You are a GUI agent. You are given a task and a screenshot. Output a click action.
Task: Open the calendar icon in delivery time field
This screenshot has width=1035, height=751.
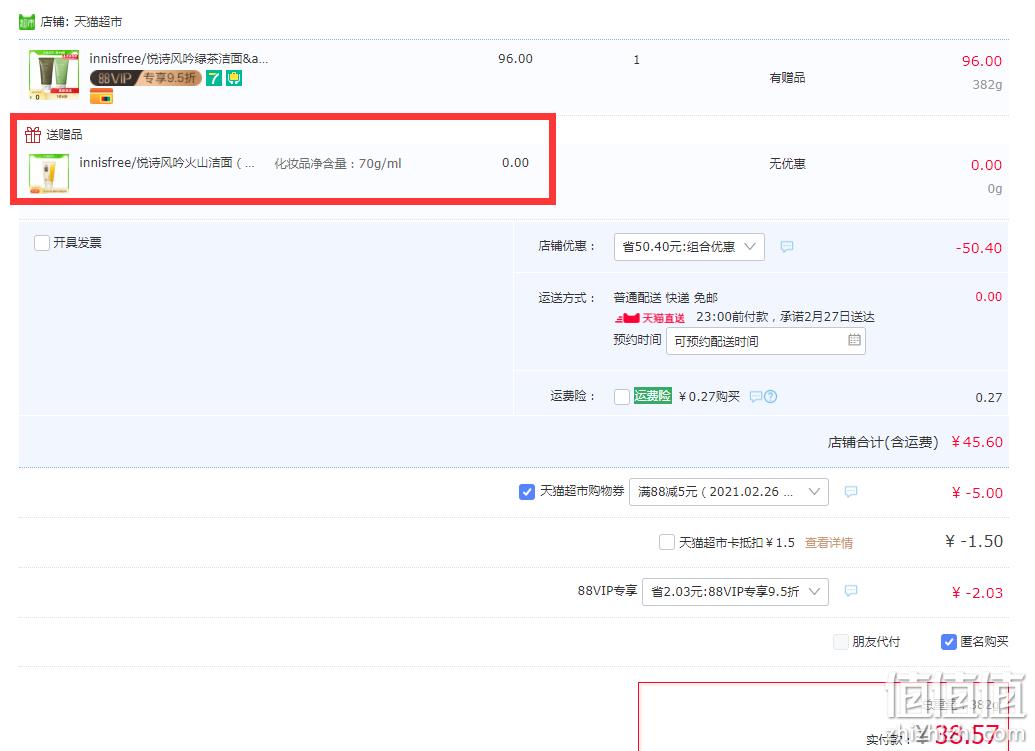[854, 340]
